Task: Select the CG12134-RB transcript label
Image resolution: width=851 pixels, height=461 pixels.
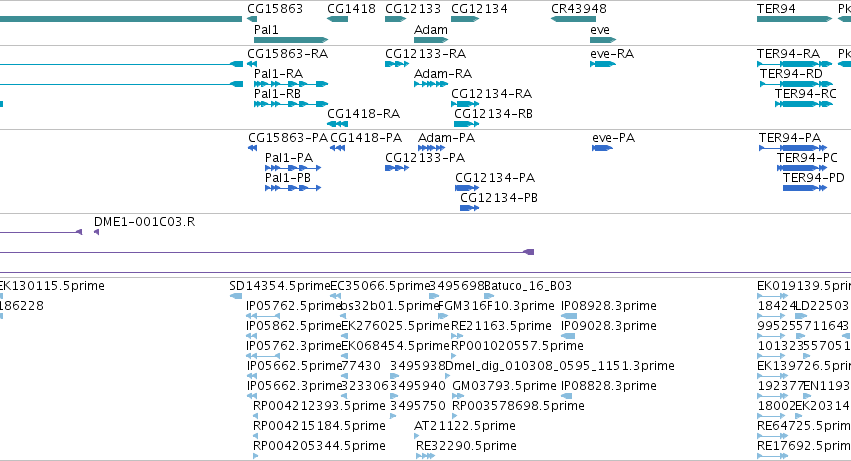Action: (x=493, y=113)
